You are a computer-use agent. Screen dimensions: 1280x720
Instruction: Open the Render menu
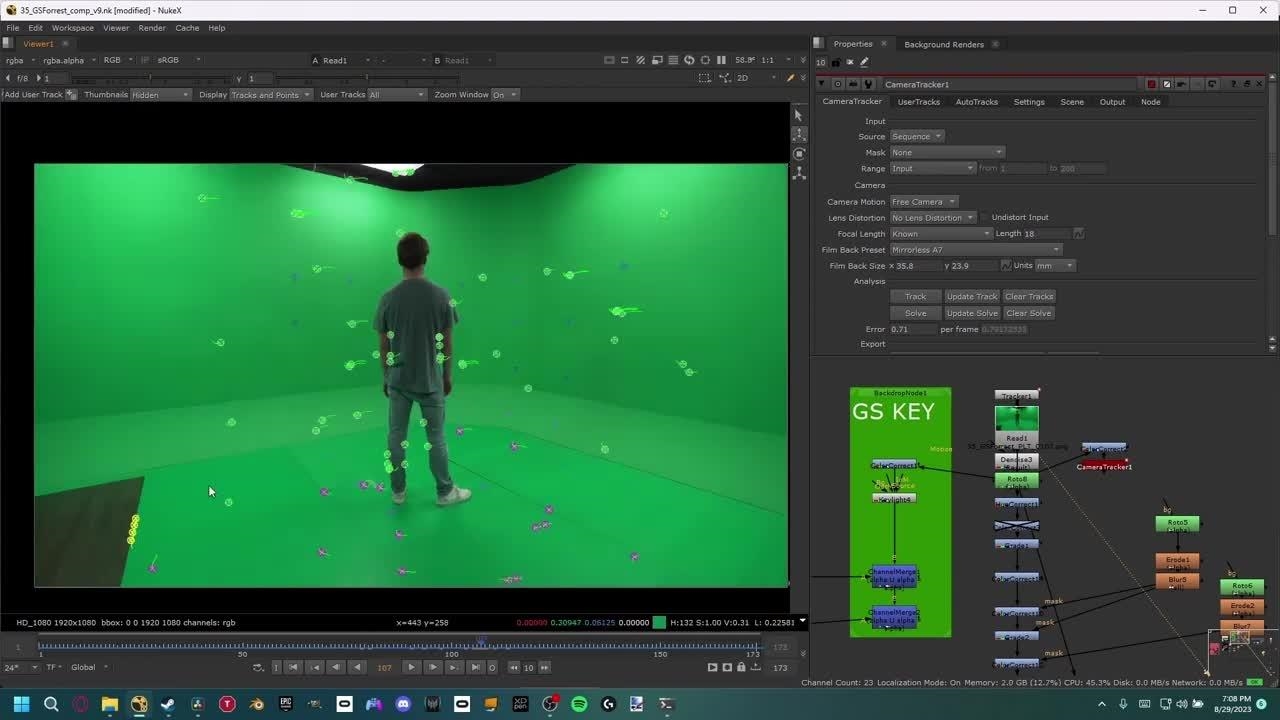(x=152, y=28)
